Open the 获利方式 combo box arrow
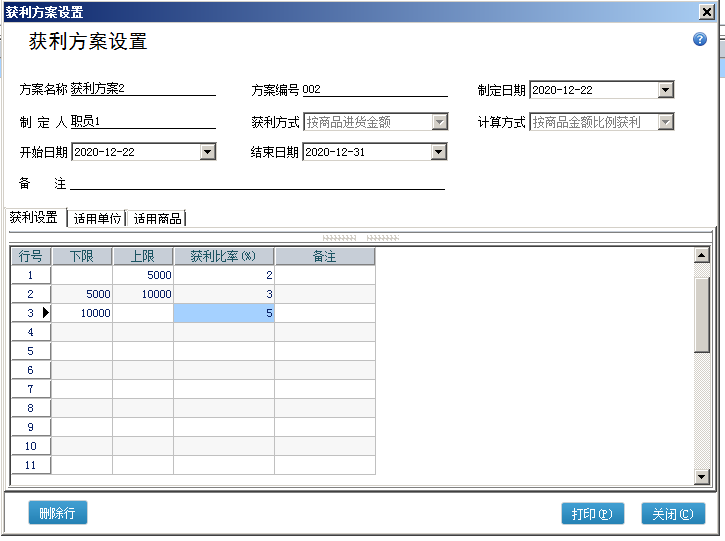 click(439, 122)
